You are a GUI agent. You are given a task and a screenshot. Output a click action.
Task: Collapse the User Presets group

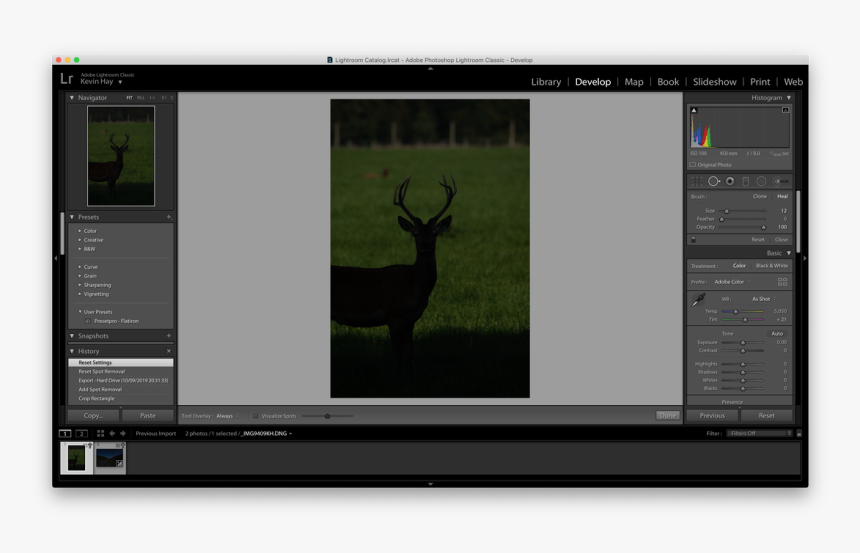point(80,312)
